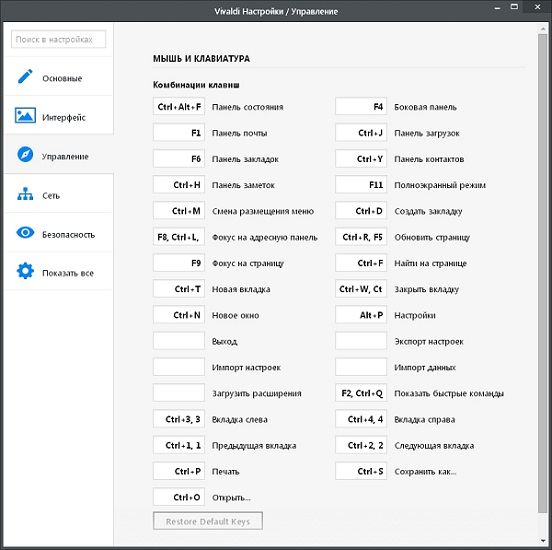Click the scrollbar up arrow
The height and width of the screenshot is (550, 552).
pos(542,29)
